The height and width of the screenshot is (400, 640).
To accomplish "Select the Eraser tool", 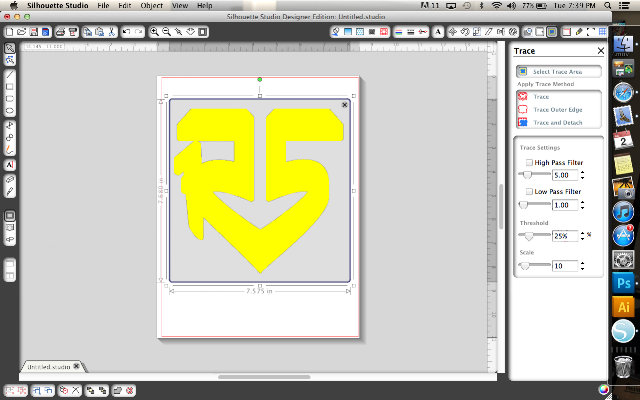I will [10, 180].
